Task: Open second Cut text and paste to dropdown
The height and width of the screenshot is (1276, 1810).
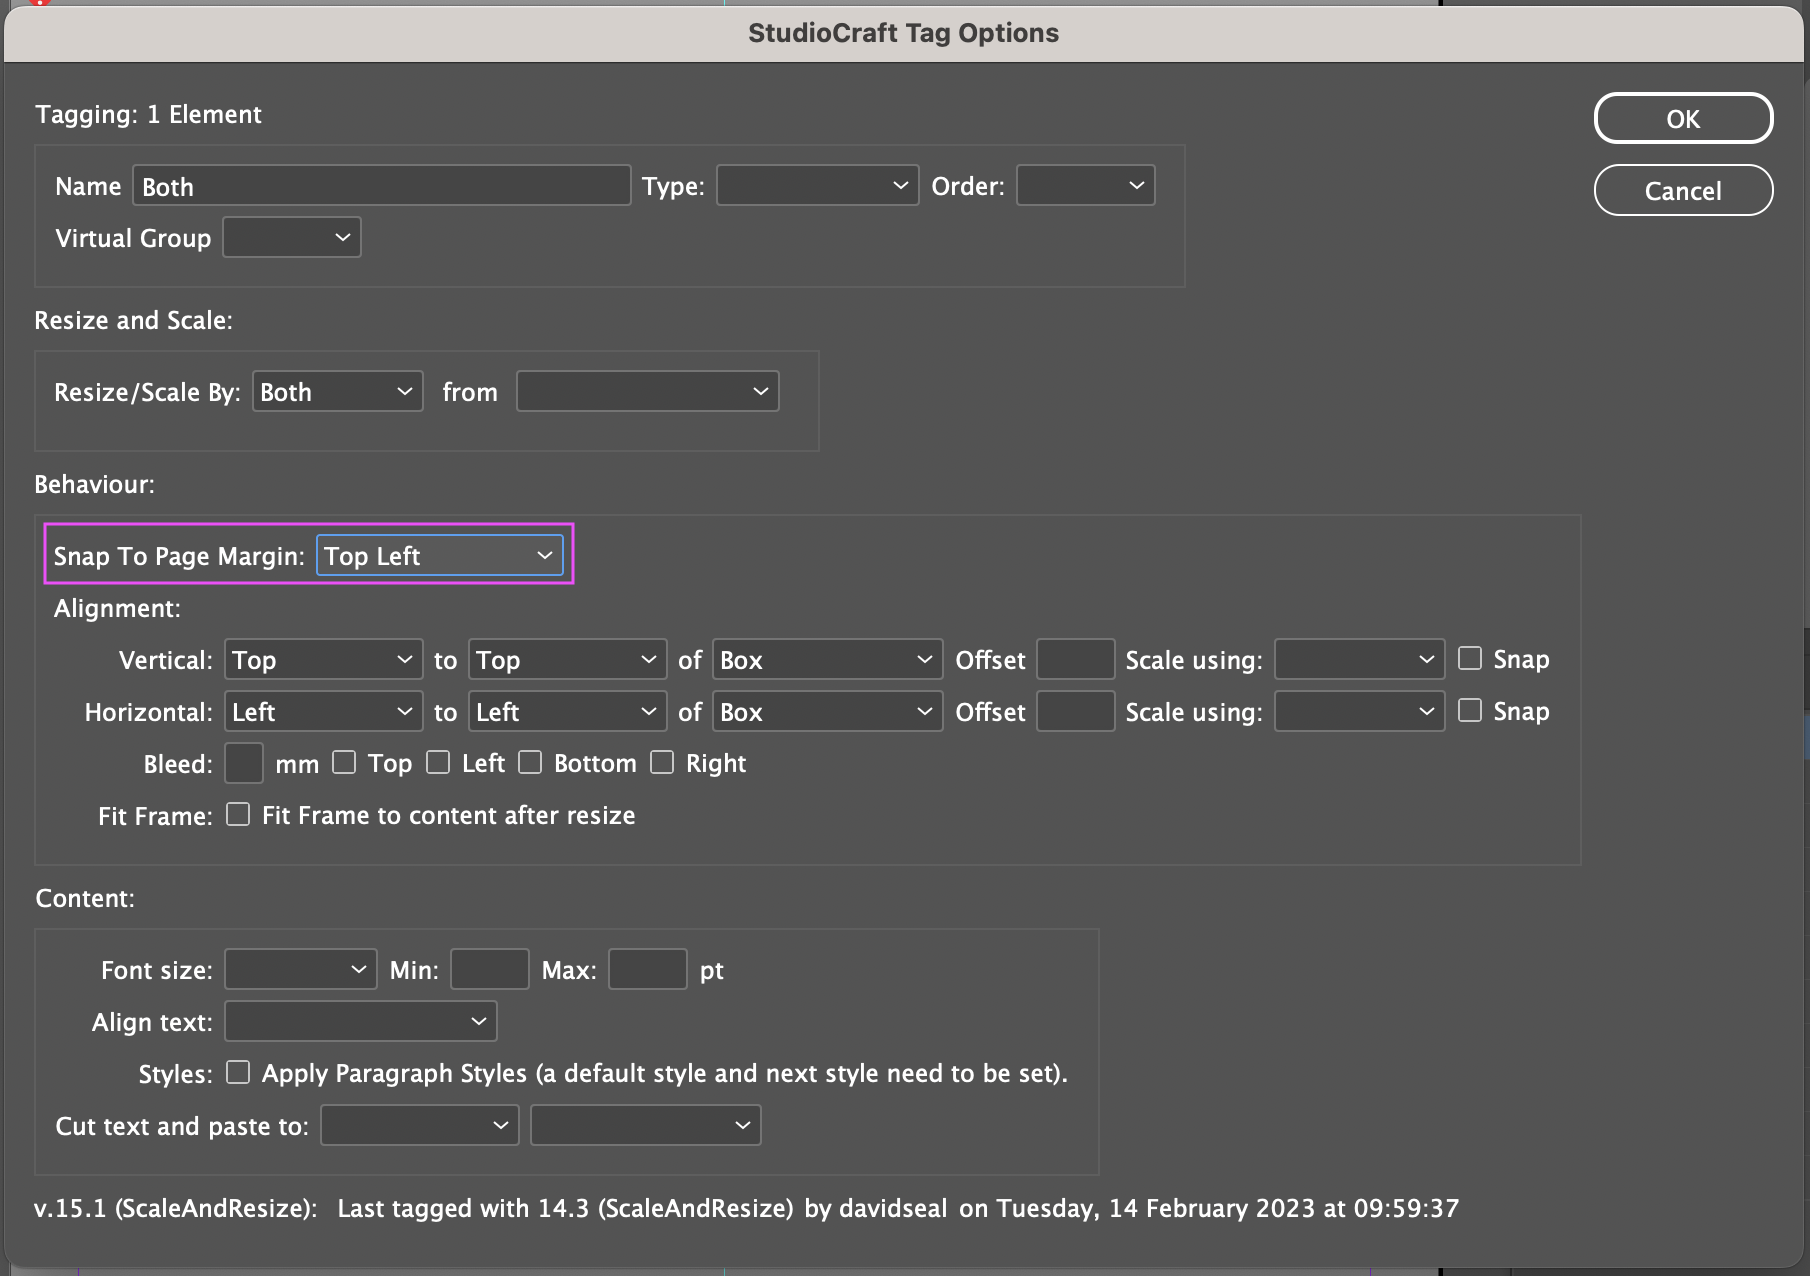Action: click(645, 1126)
